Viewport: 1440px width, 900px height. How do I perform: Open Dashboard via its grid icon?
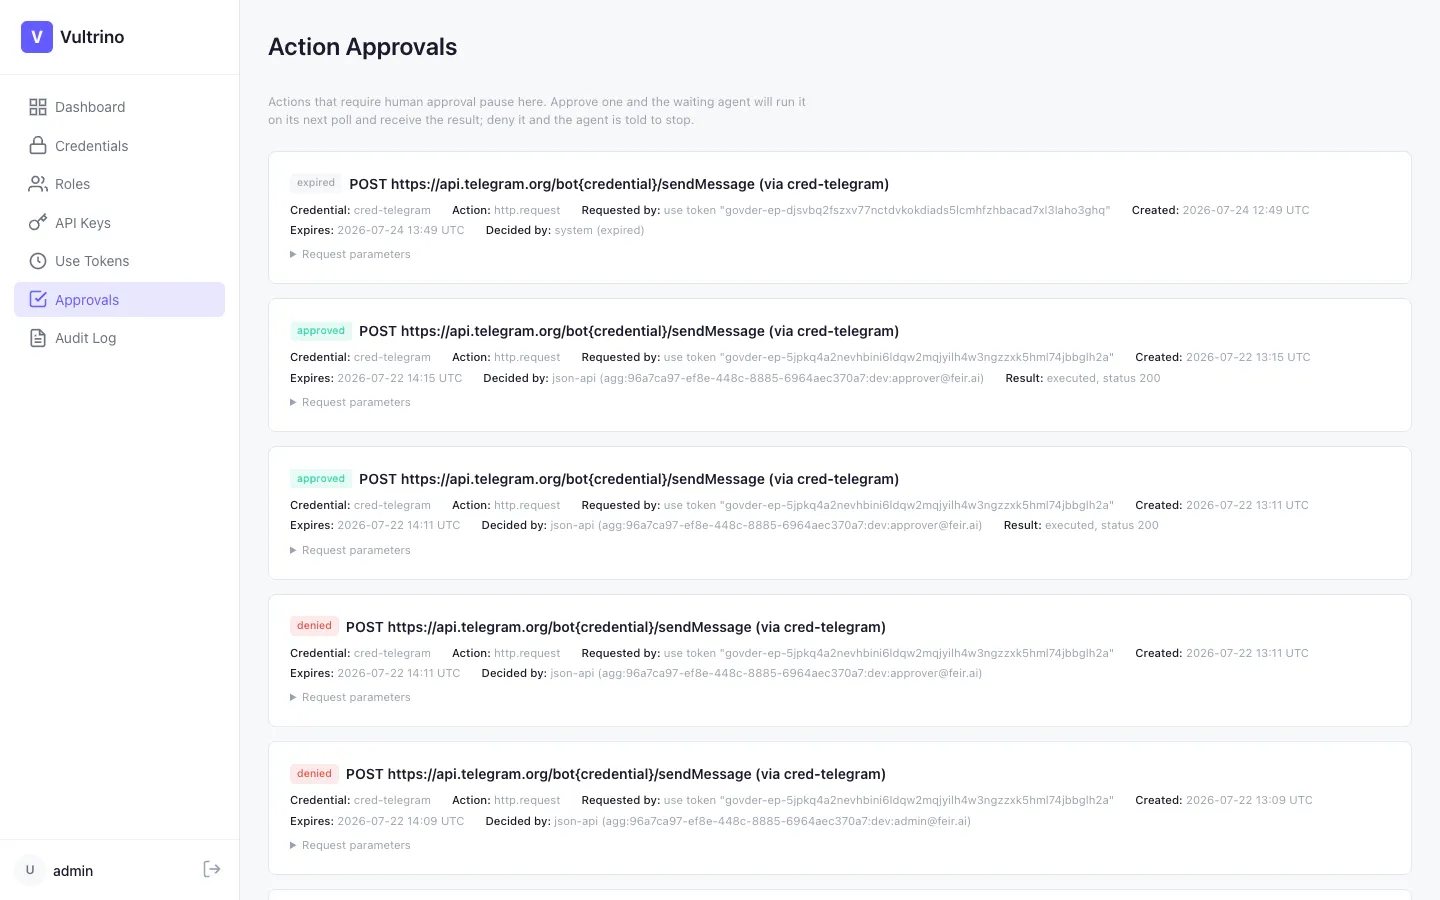[x=38, y=107]
